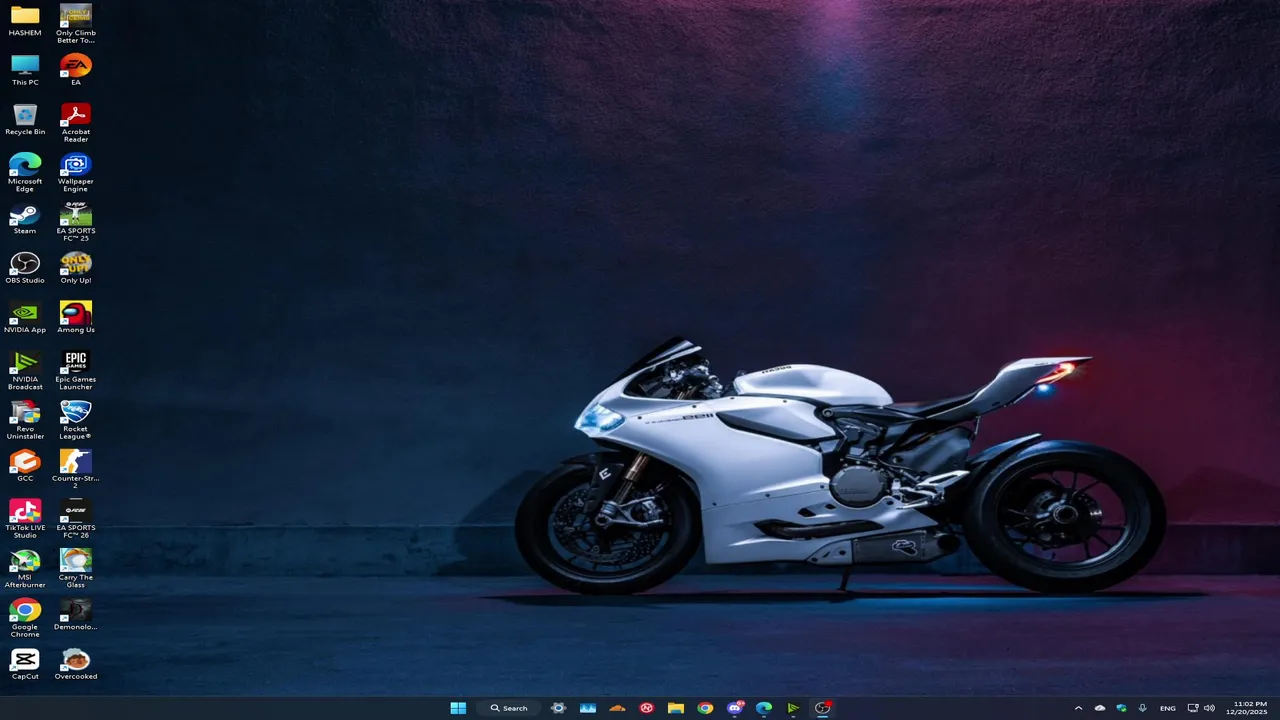
Task: Select the EA SPORTS FC 26 shortcut
Action: [x=76, y=519]
